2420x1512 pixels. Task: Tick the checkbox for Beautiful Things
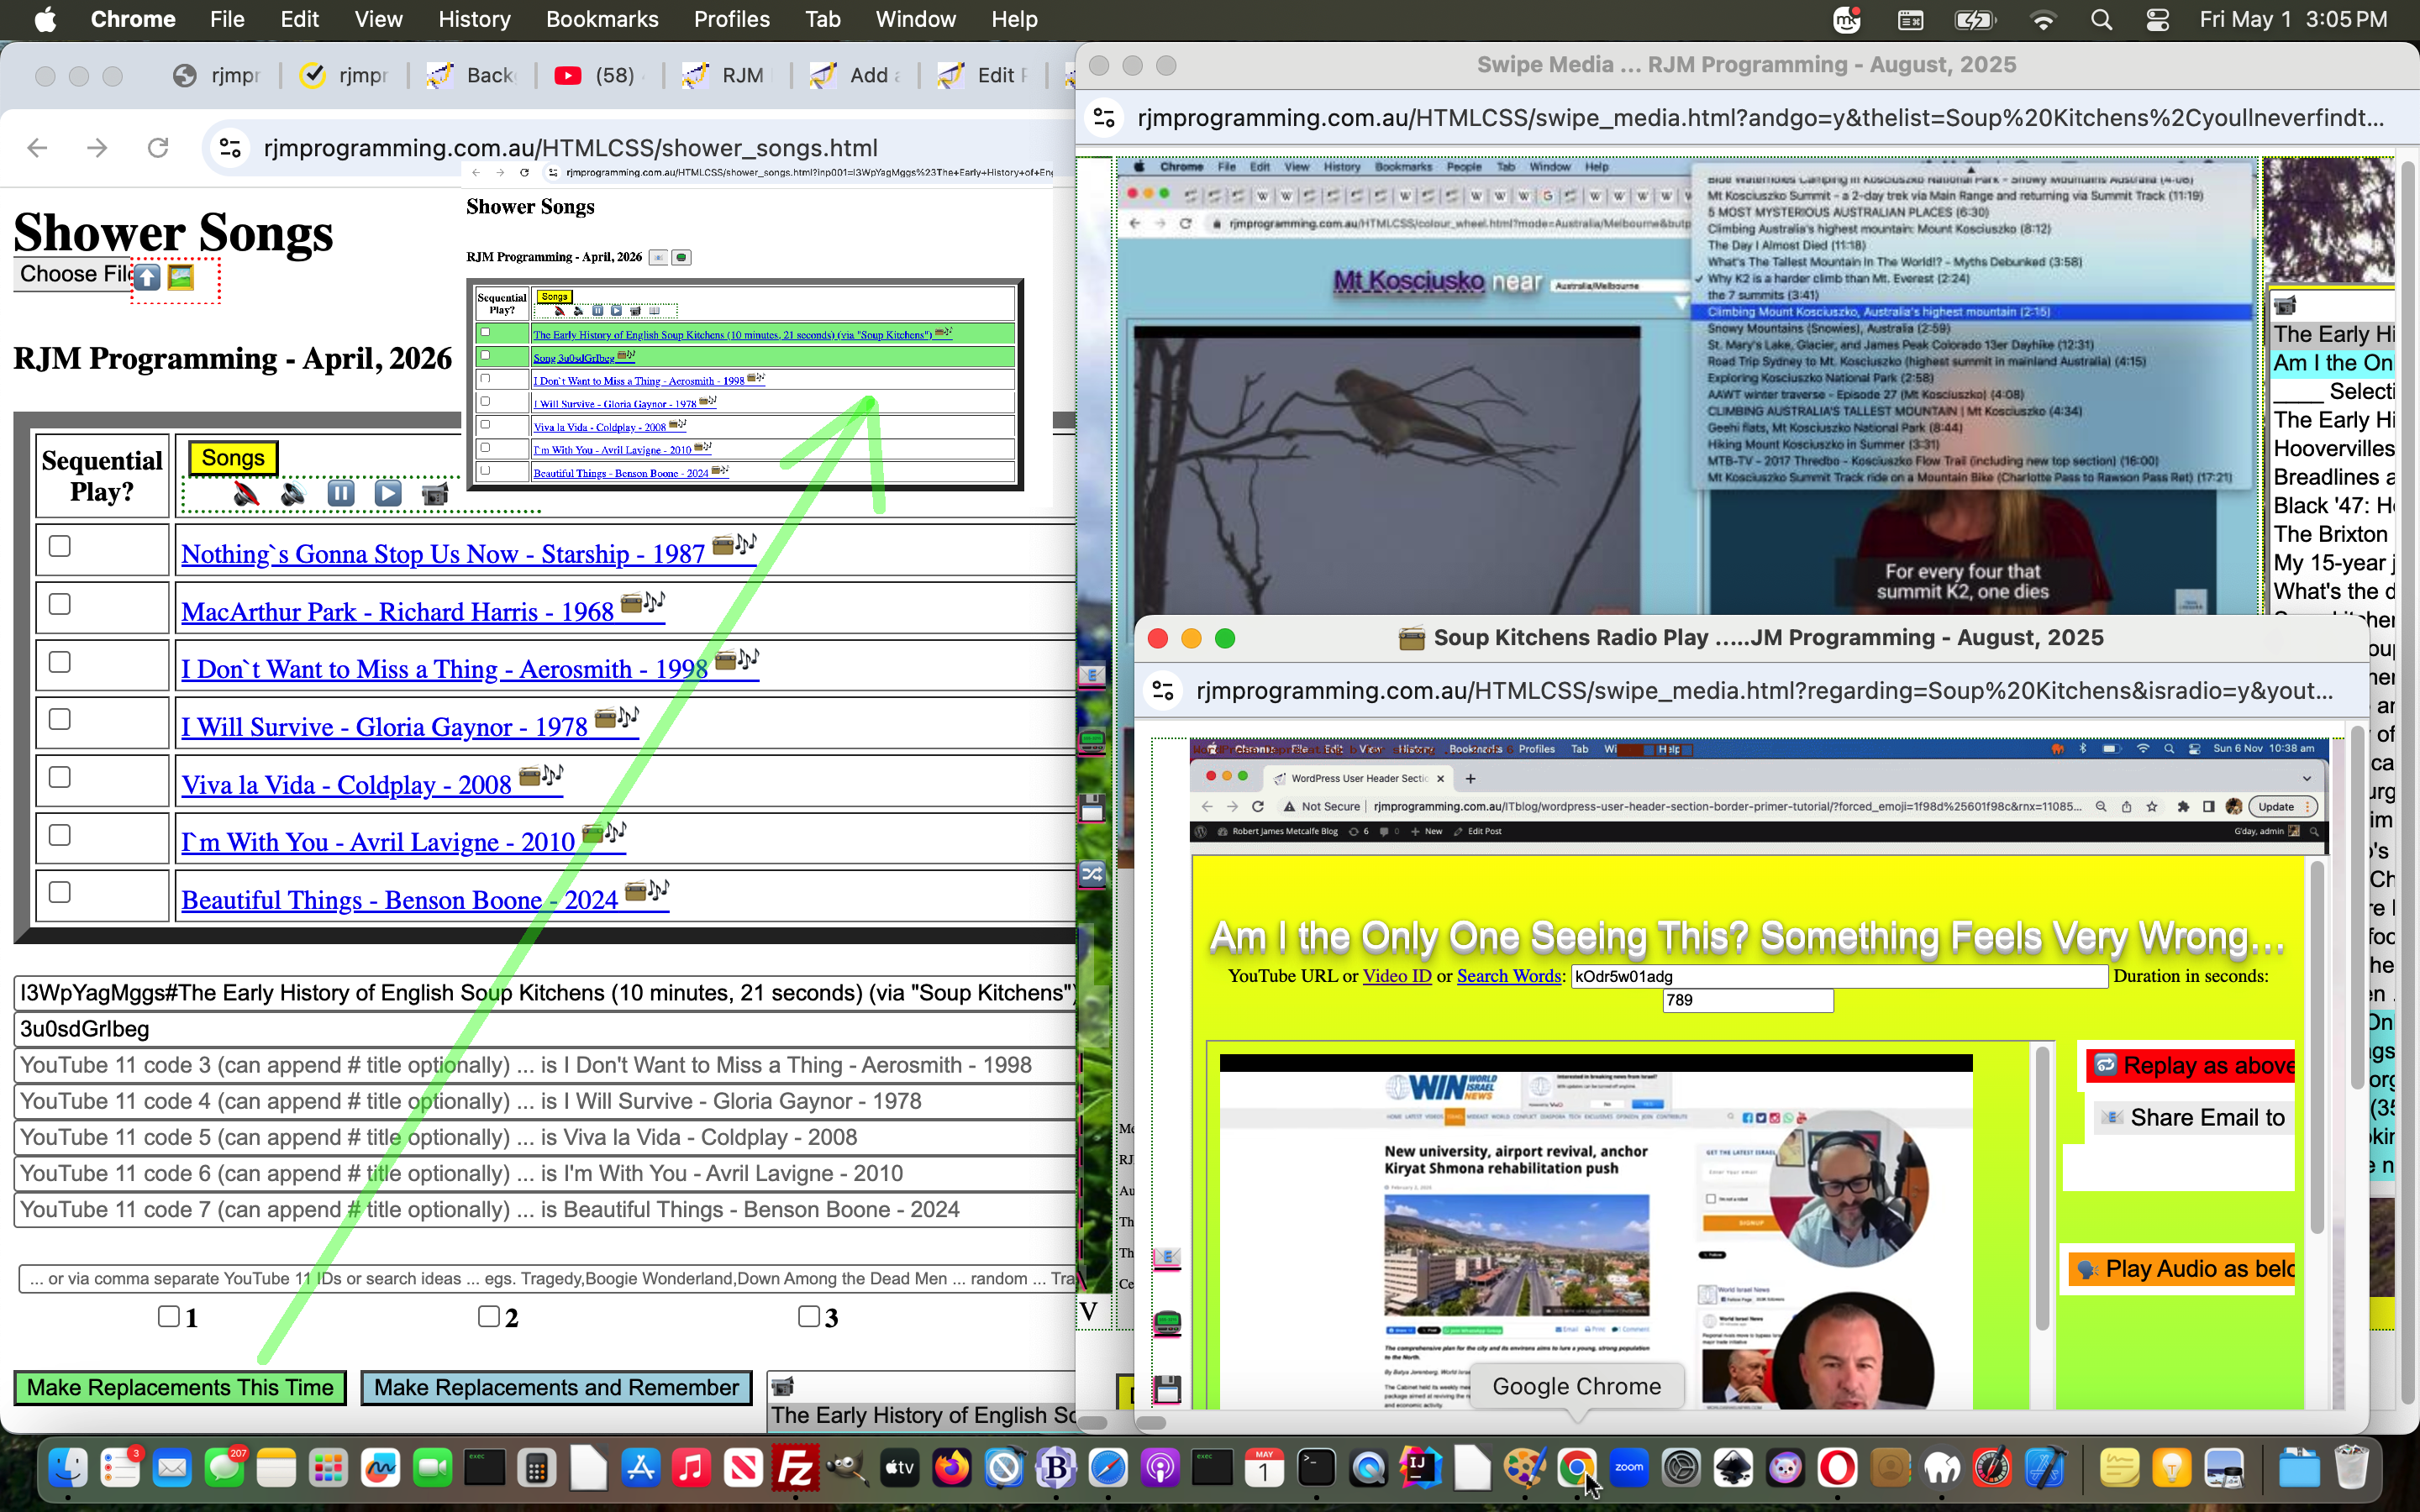tap(60, 892)
